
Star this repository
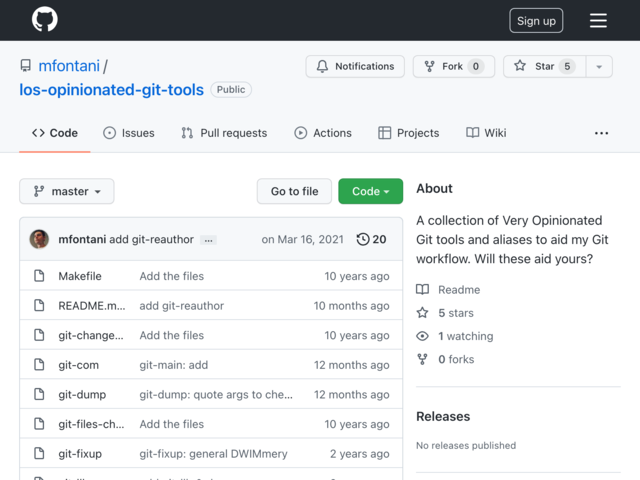544,66
